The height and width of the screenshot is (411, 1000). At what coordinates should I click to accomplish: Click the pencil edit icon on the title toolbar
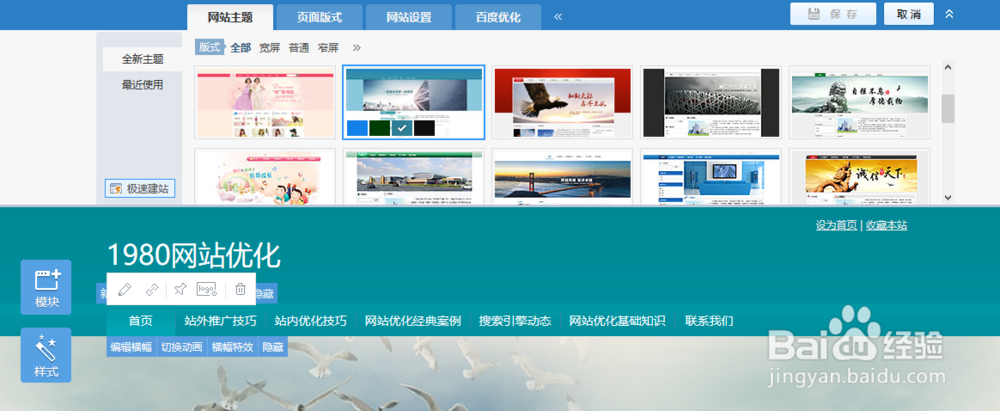click(125, 289)
